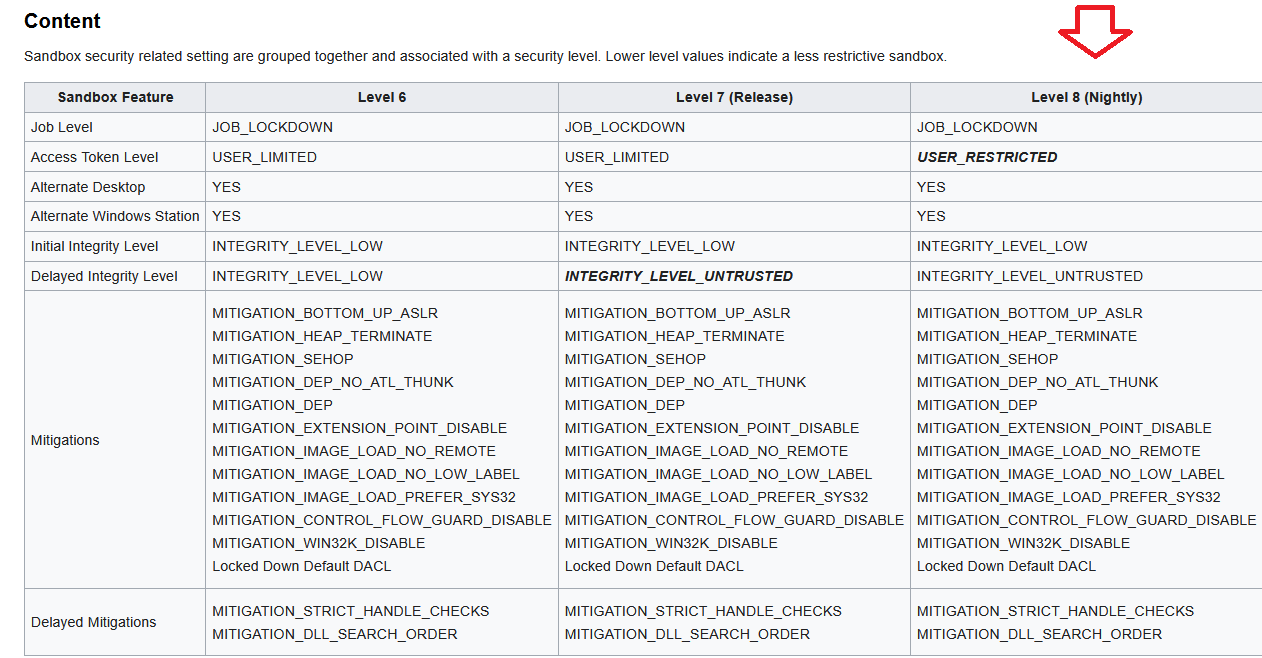Select the Job Level row label
This screenshot has width=1262, height=658.
pyautogui.click(x=62, y=127)
